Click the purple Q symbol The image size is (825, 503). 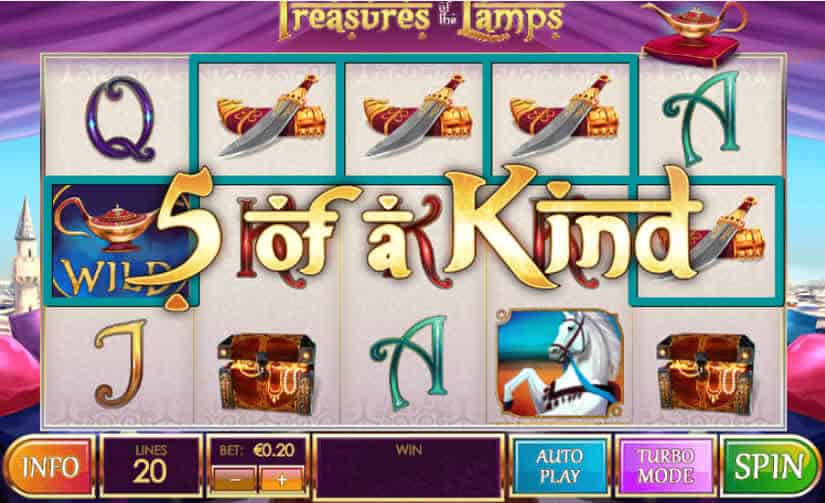pyautogui.click(x=121, y=119)
